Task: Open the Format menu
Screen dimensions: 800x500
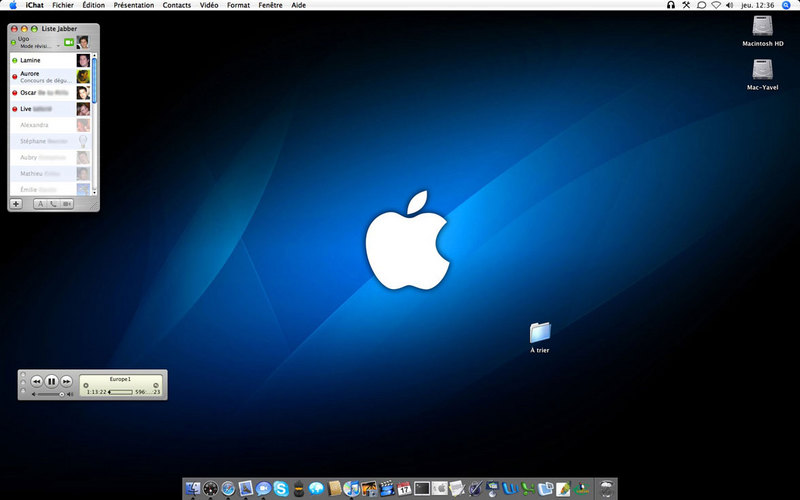Action: pyautogui.click(x=238, y=5)
